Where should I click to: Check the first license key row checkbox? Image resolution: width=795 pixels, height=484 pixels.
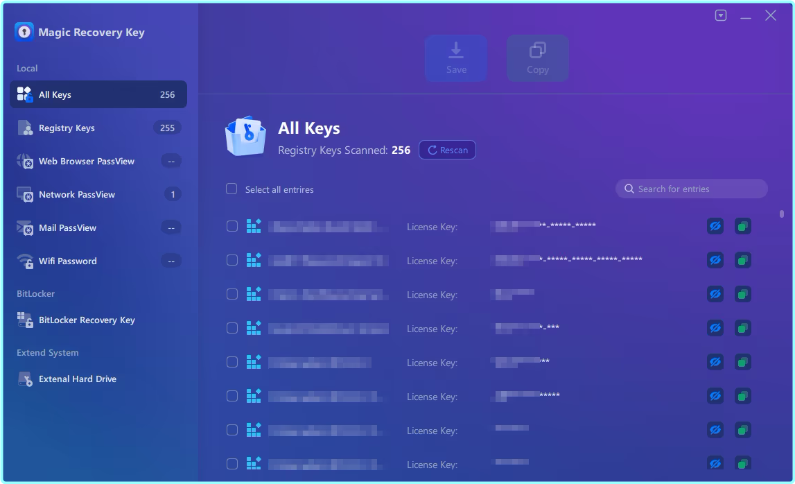pyautogui.click(x=232, y=226)
